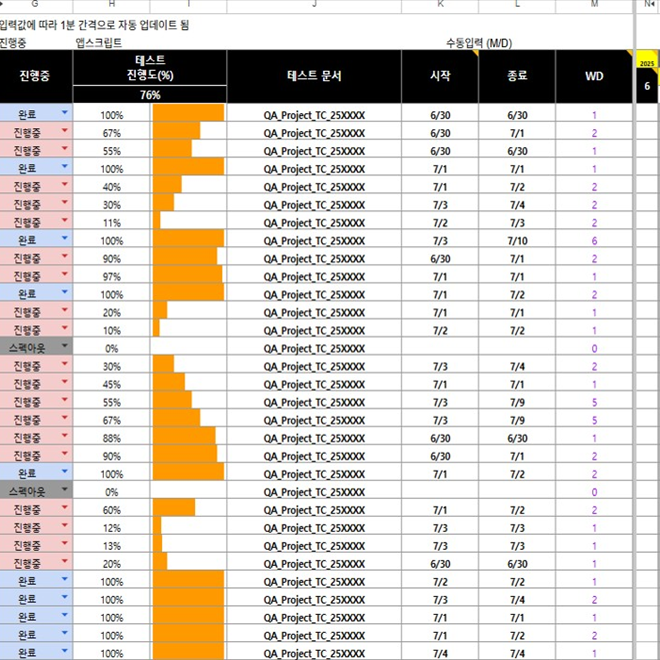Click the 자동 업데이트 notice text
Screen dimensions: 660x660
(94, 25)
